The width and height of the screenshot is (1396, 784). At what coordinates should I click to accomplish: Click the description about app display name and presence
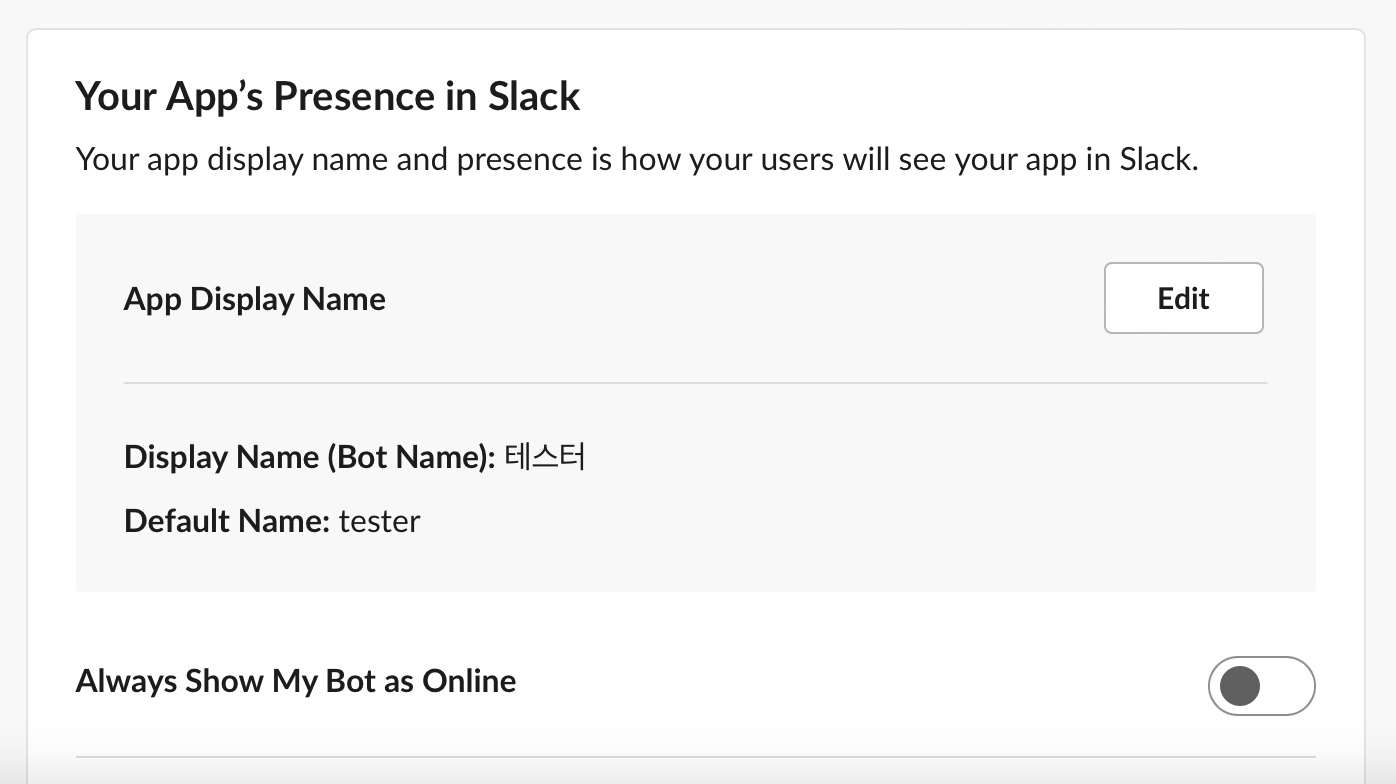pyautogui.click(x=637, y=159)
